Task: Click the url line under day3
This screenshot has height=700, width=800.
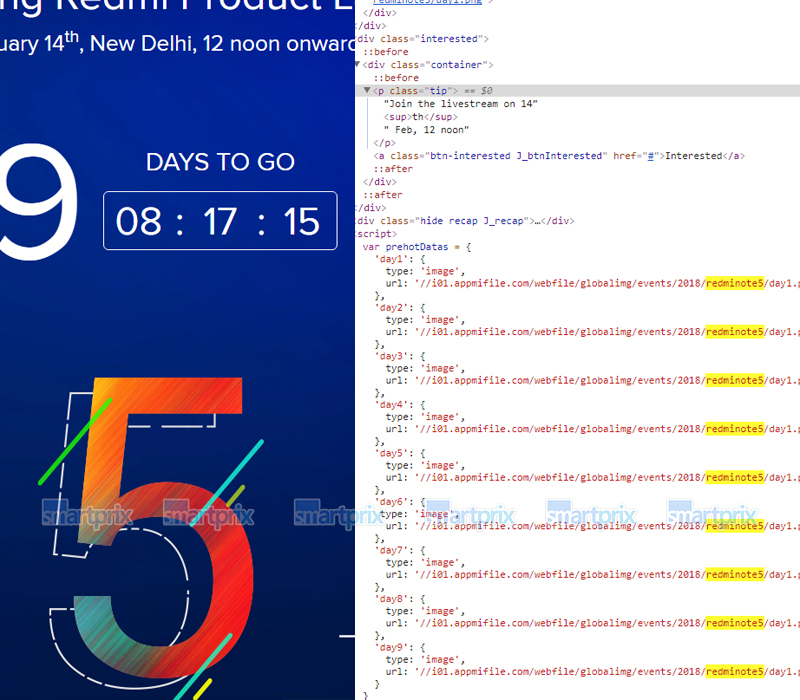Action: click(592, 381)
